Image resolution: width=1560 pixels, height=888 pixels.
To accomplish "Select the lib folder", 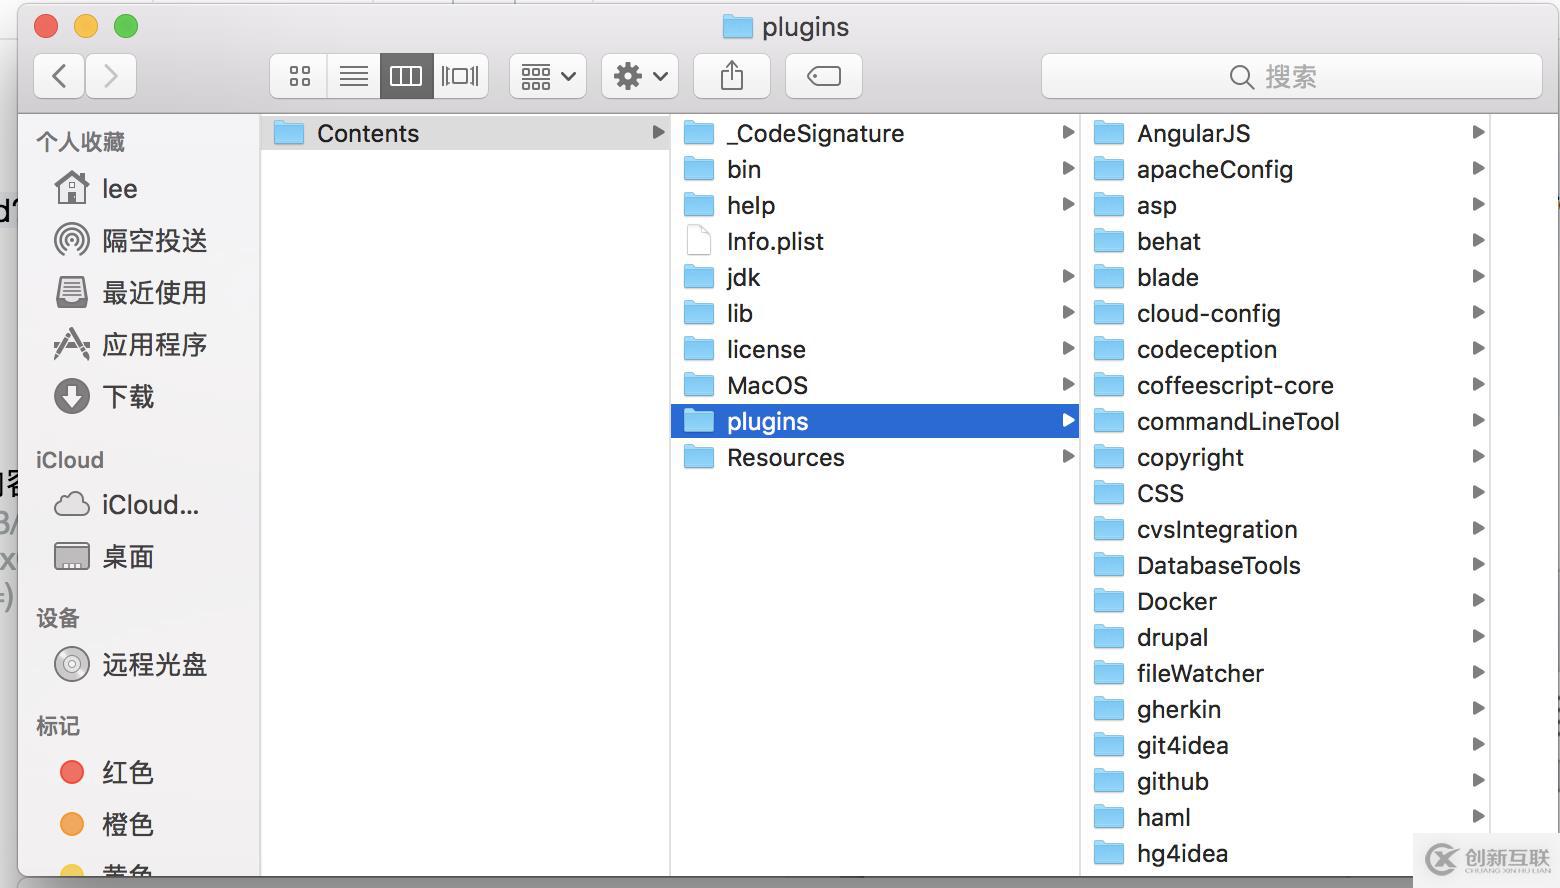I will coord(875,313).
